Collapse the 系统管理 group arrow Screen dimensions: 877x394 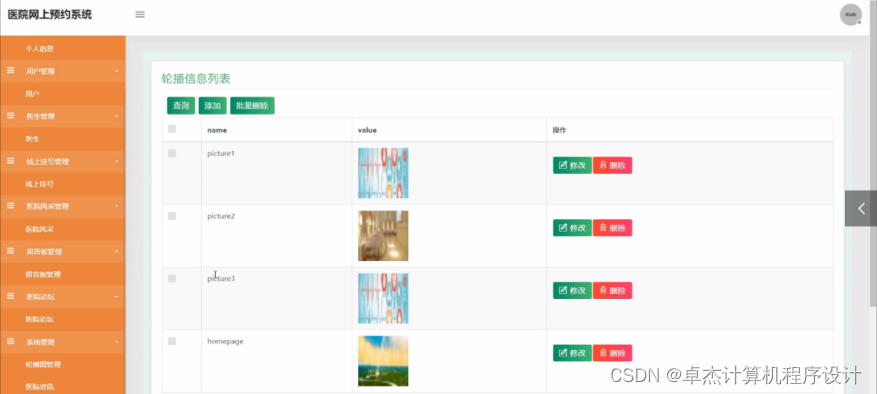coord(116,341)
